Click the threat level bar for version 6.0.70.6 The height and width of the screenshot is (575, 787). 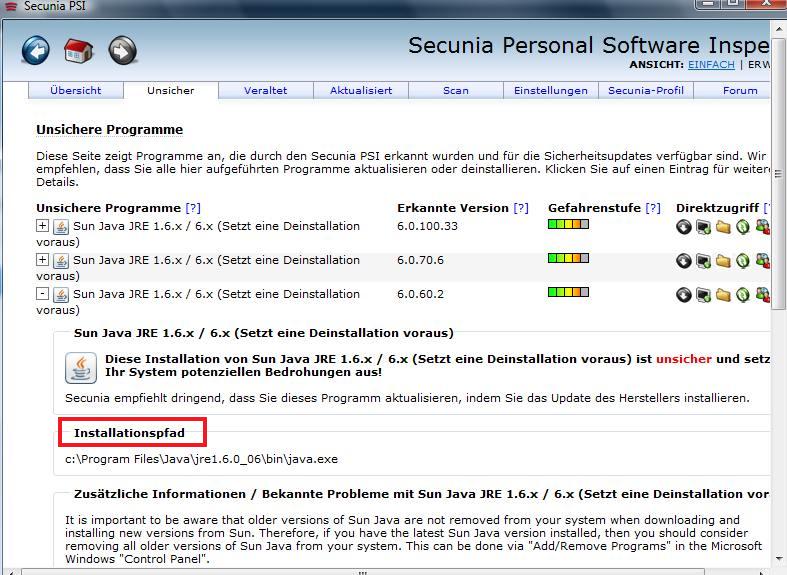click(x=568, y=258)
